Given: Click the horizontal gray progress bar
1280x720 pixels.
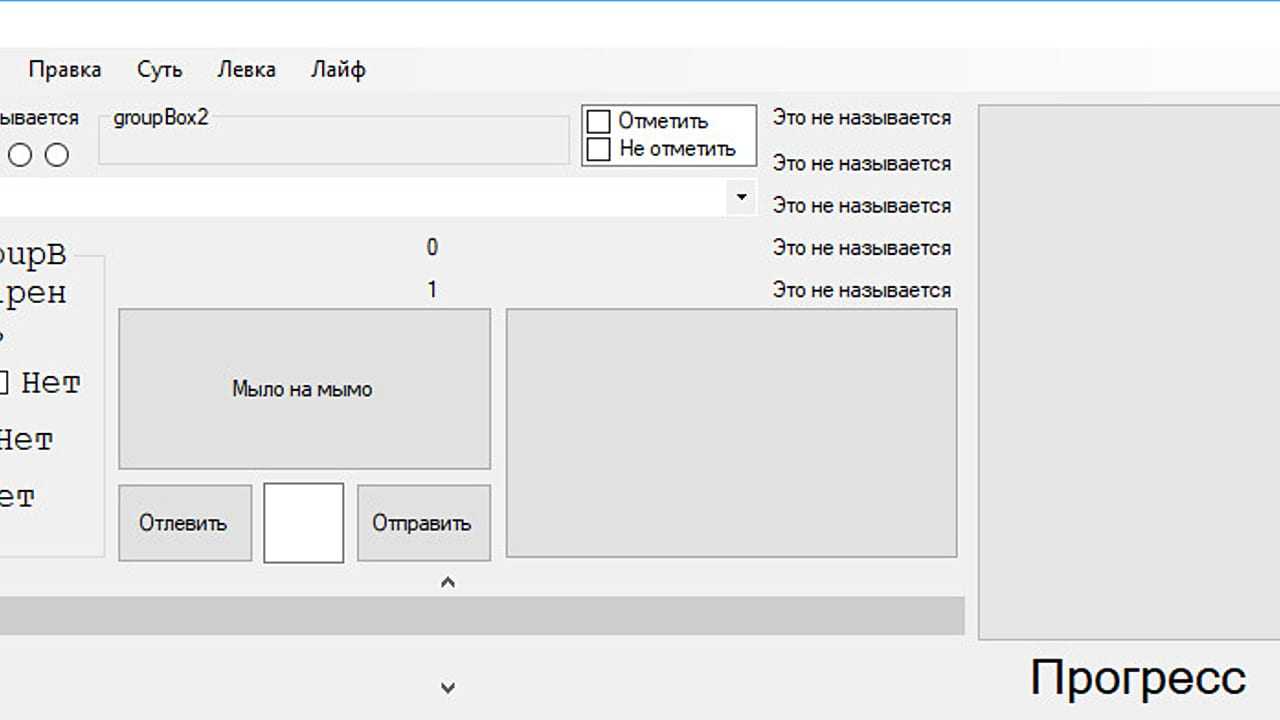Looking at the screenshot, I should coord(482,616).
